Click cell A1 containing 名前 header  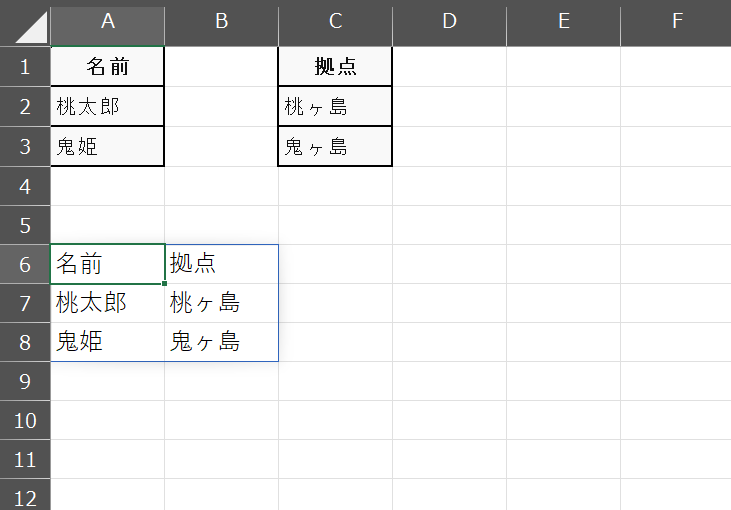coord(108,67)
